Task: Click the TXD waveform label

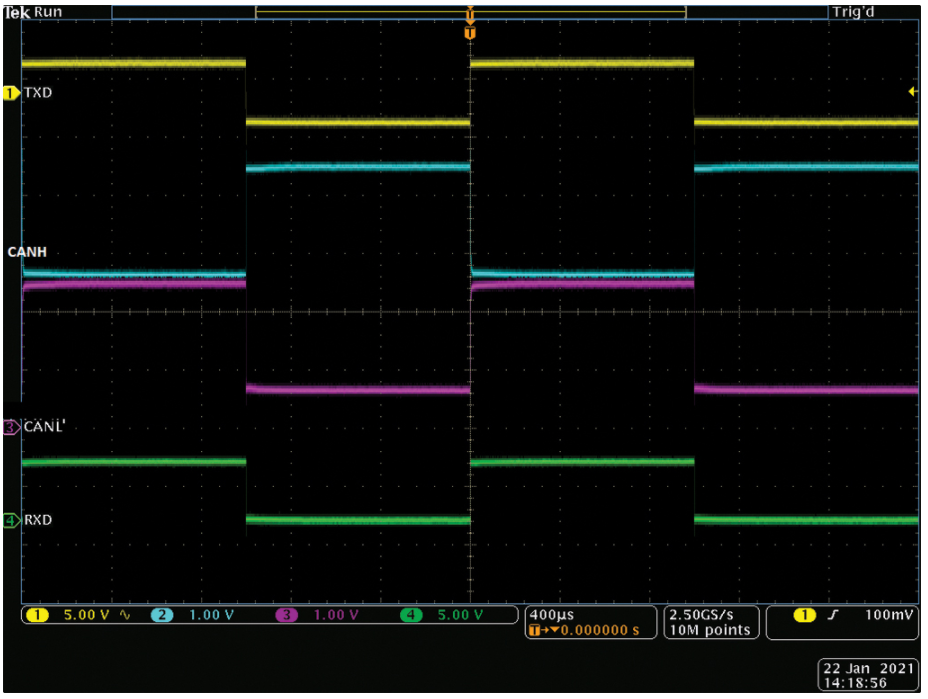Action: (38, 93)
